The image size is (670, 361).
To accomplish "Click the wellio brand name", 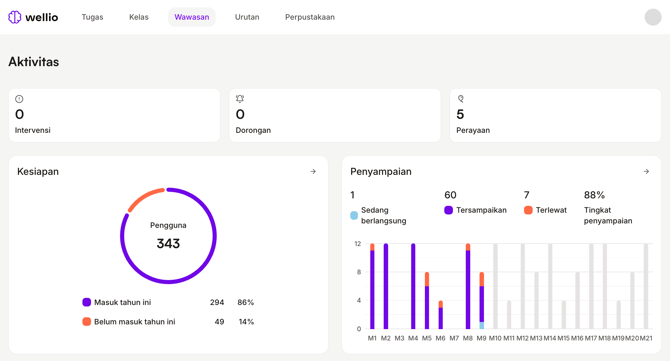I will 41,17.
